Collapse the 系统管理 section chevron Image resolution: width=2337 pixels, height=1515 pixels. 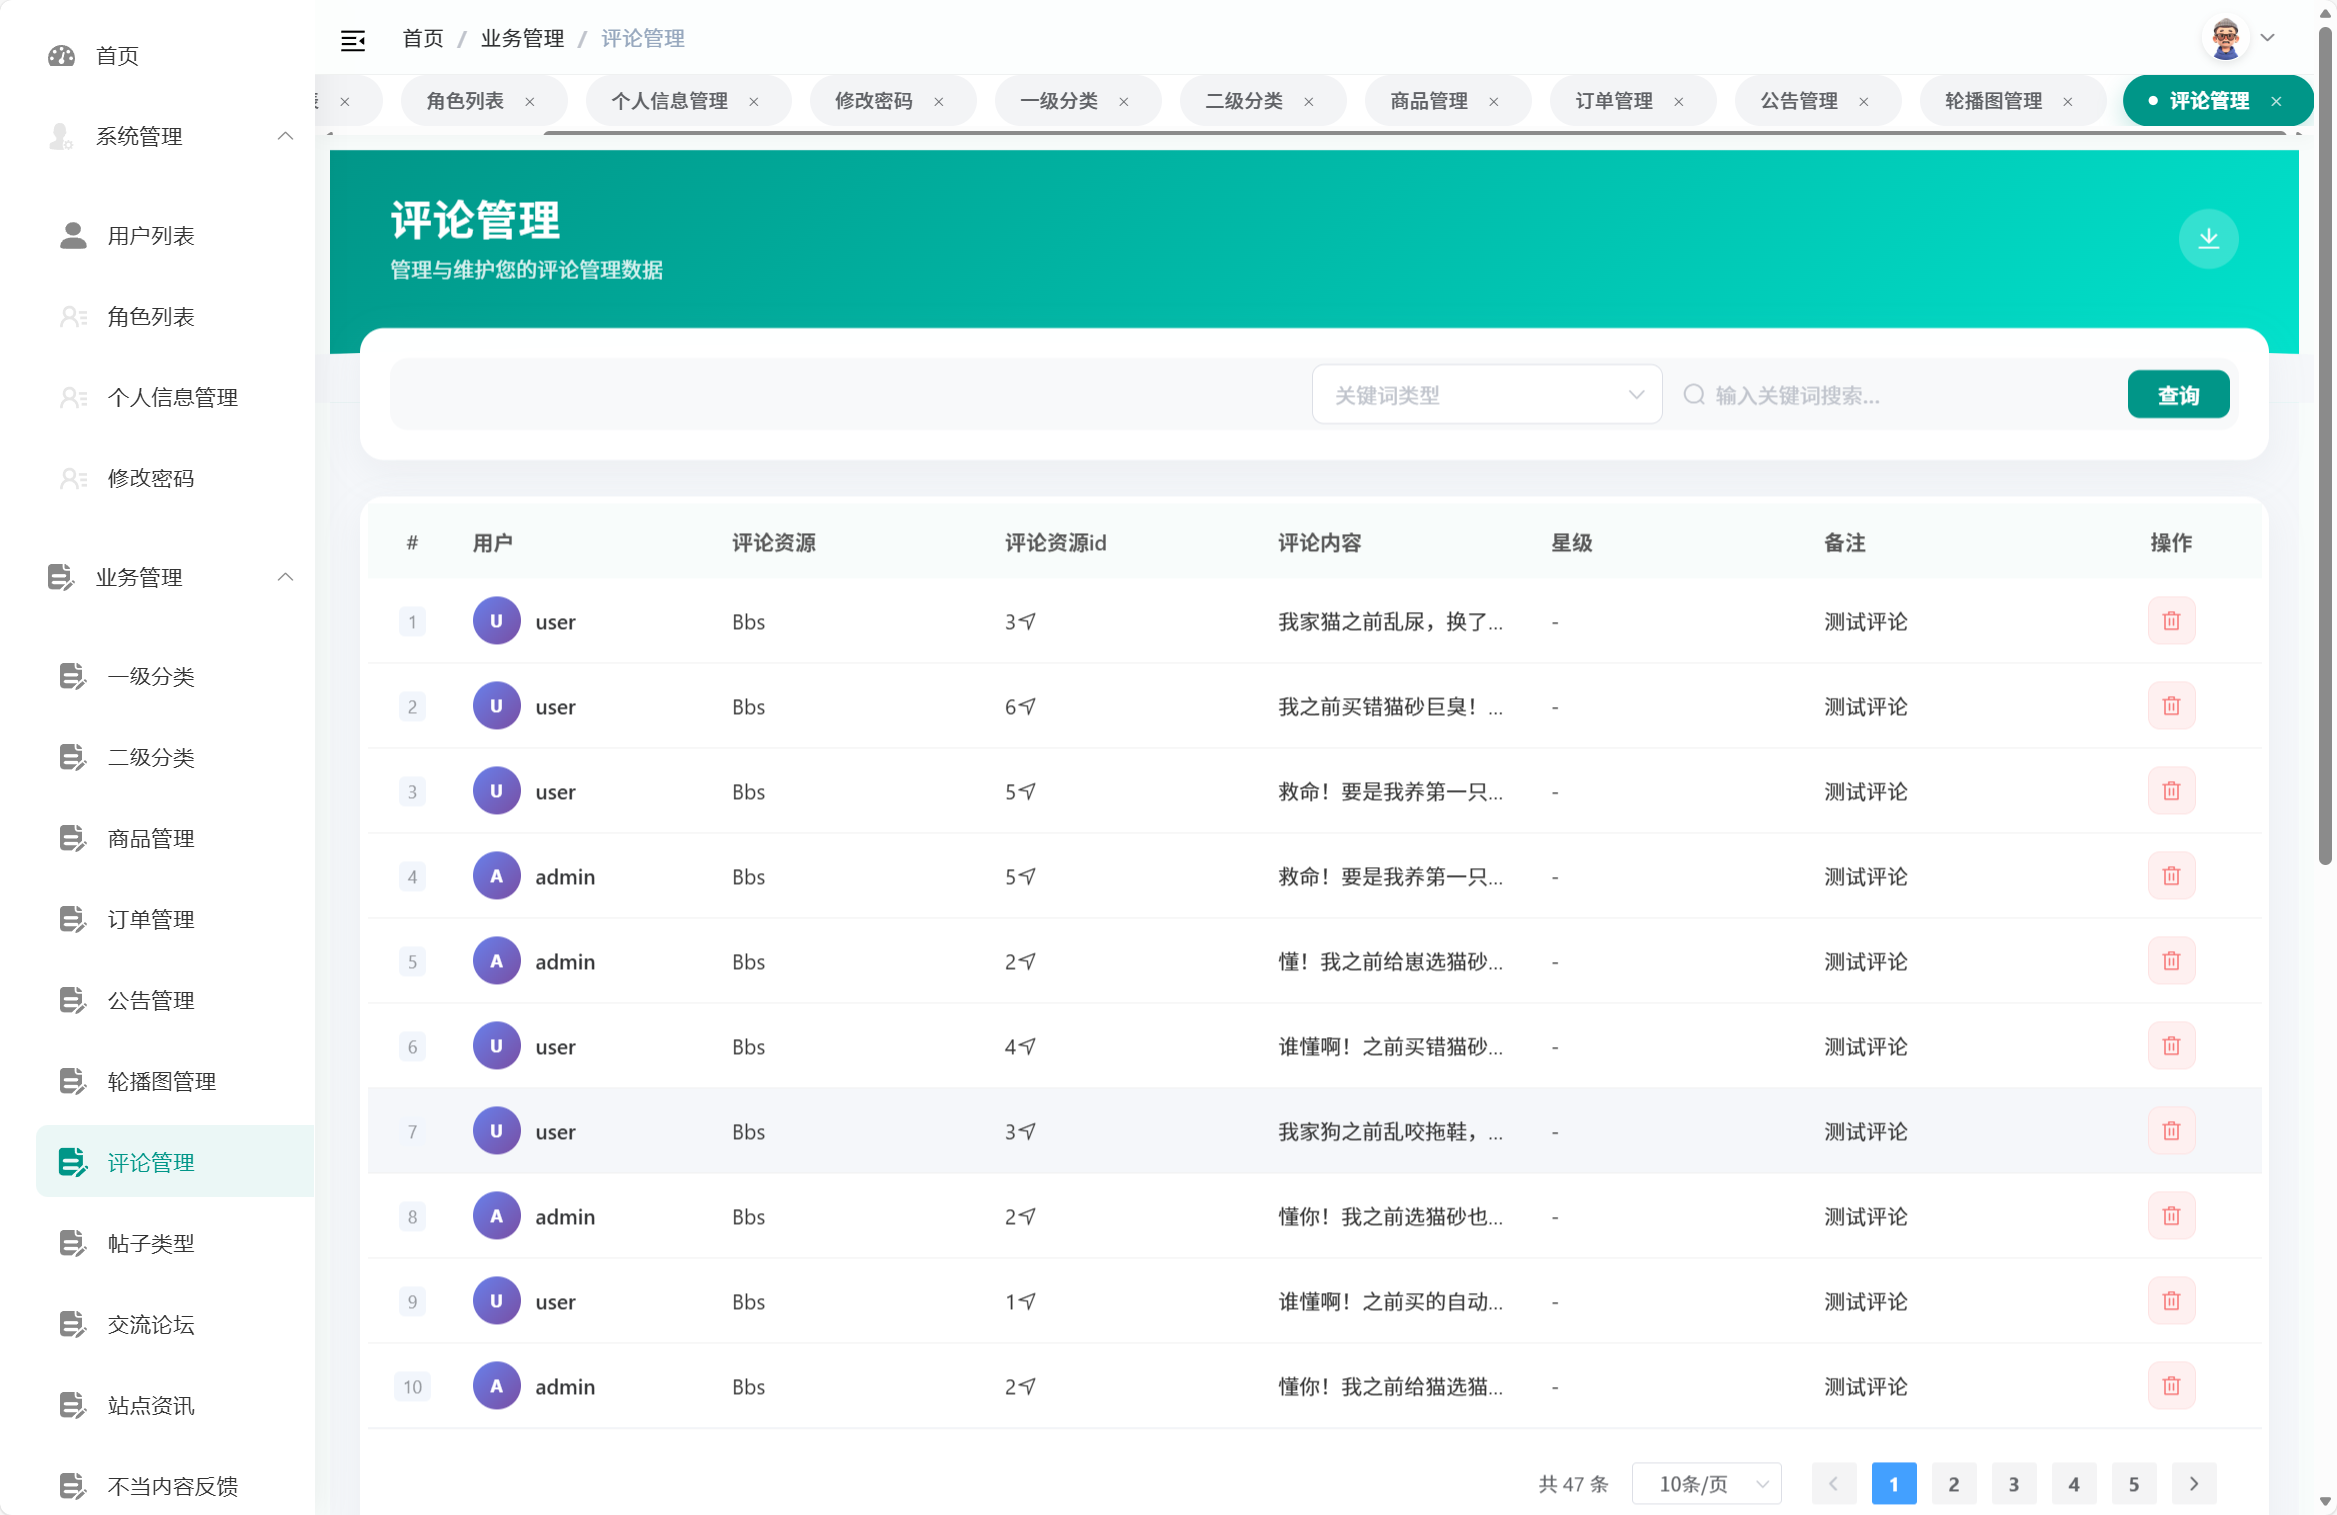pyautogui.click(x=286, y=136)
